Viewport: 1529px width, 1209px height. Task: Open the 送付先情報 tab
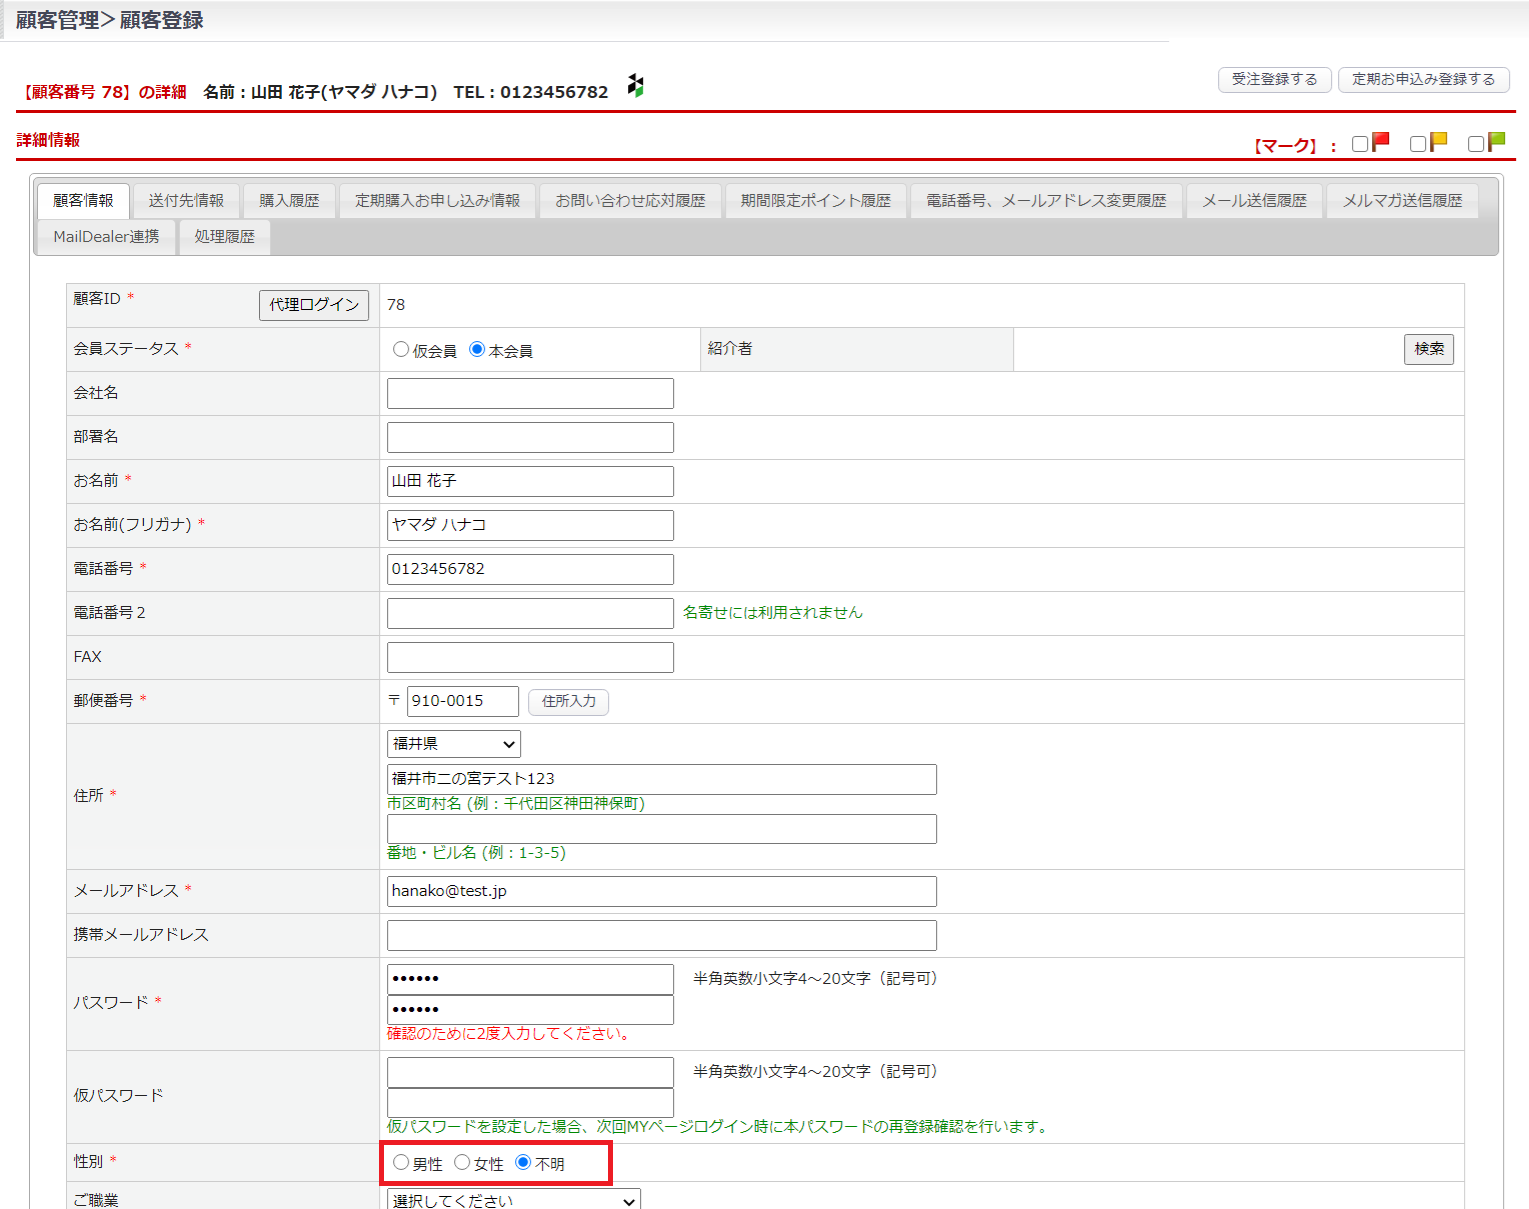click(x=186, y=201)
